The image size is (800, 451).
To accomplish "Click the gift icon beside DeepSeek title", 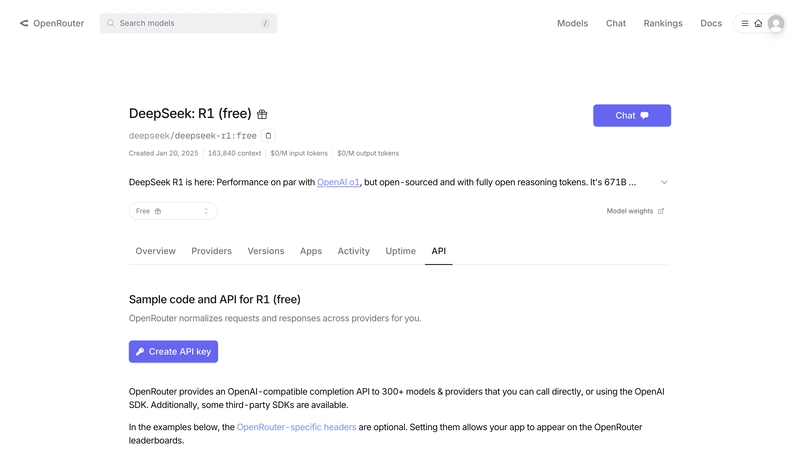I will point(262,114).
